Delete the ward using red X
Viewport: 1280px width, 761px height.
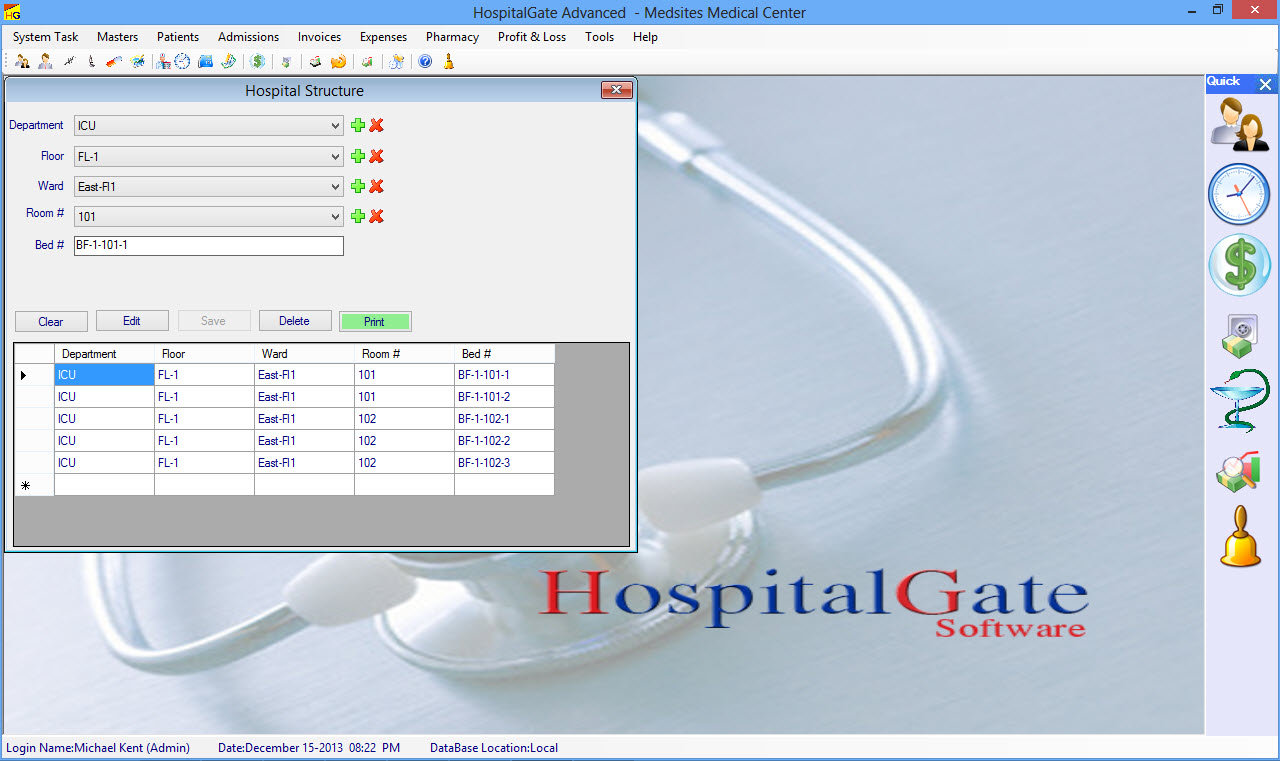377,186
